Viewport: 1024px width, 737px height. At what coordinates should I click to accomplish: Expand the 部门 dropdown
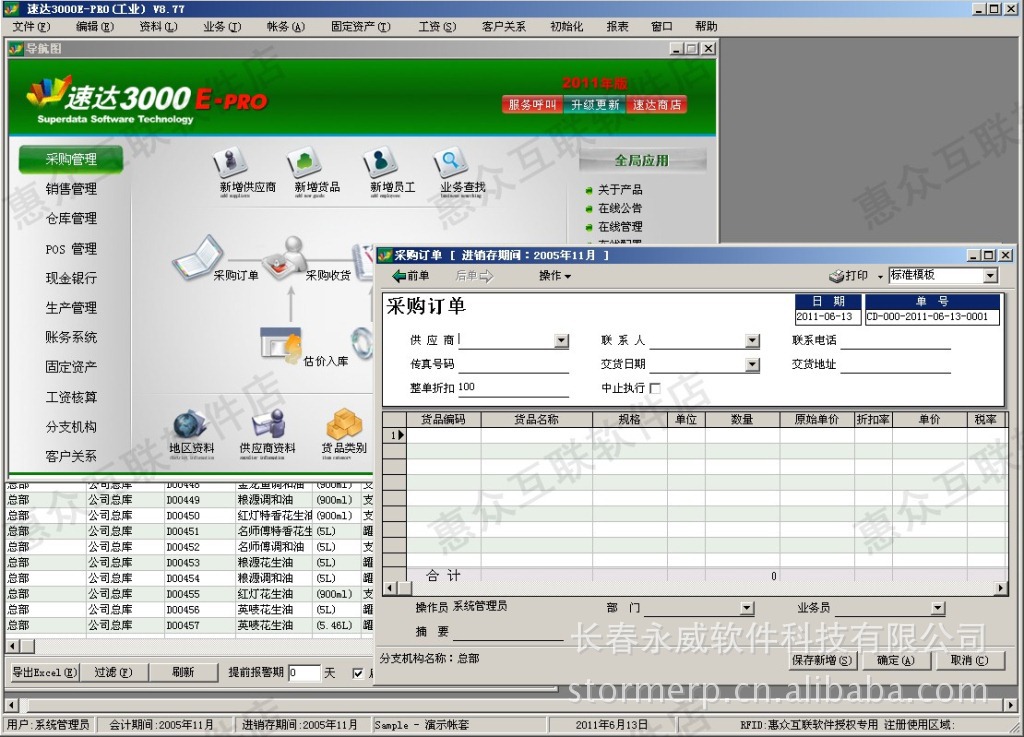747,608
